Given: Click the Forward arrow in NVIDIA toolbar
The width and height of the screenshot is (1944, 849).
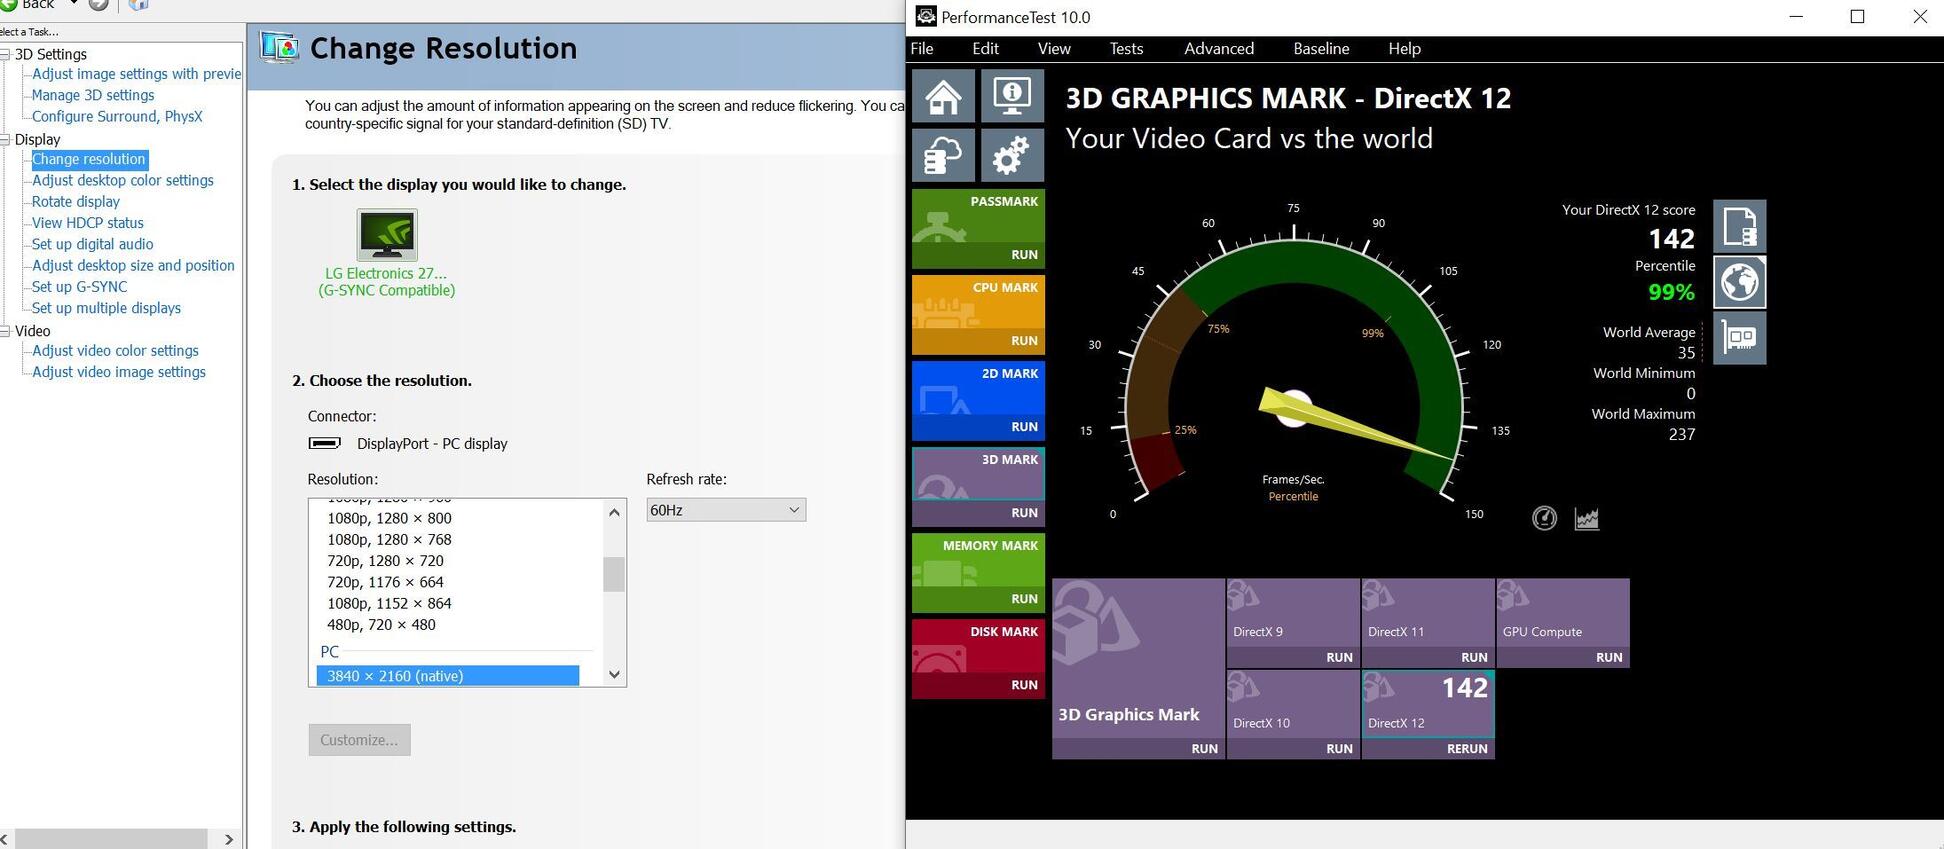Looking at the screenshot, I should (x=99, y=4).
